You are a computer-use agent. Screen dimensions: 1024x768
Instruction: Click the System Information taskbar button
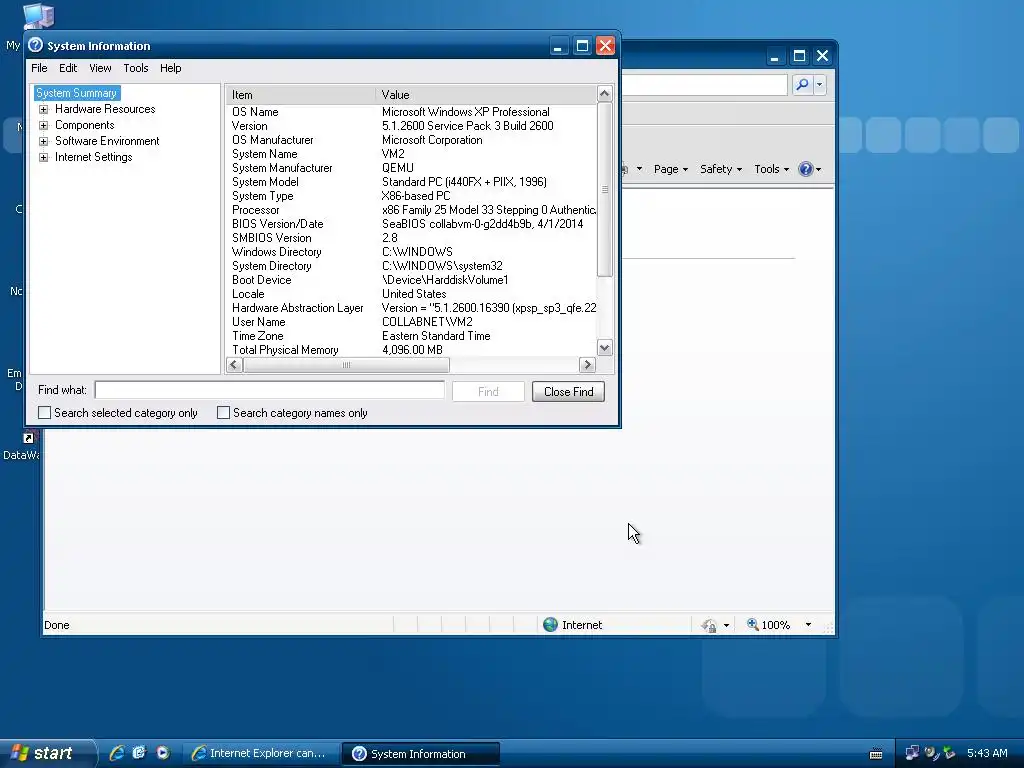point(421,754)
